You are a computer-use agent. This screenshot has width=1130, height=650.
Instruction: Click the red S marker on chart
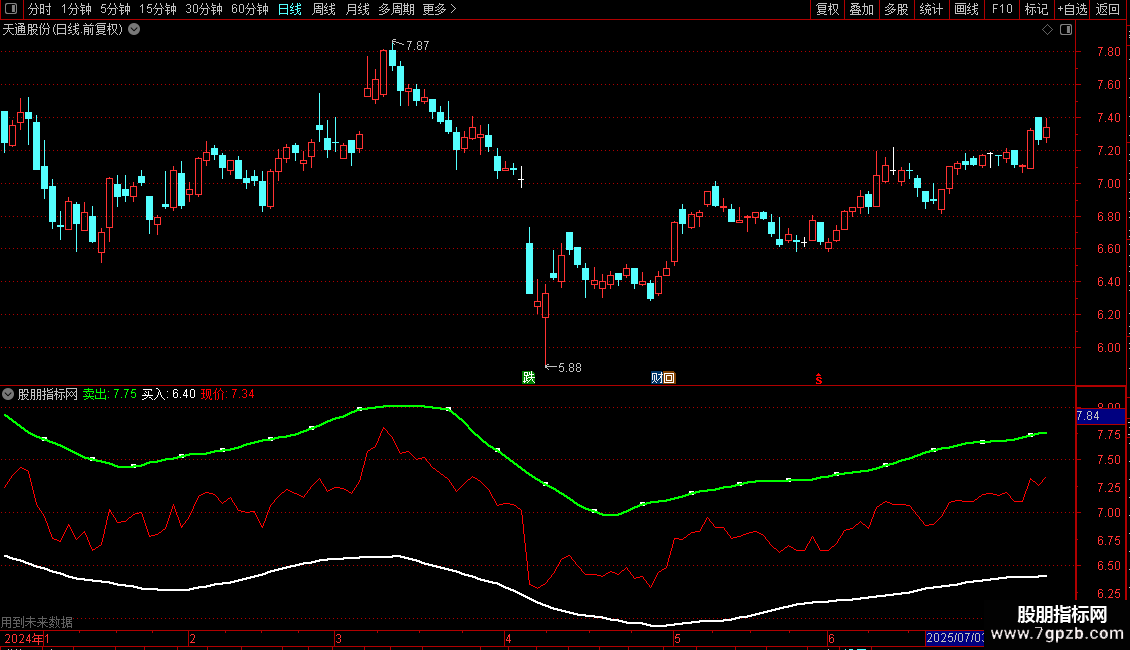(819, 379)
